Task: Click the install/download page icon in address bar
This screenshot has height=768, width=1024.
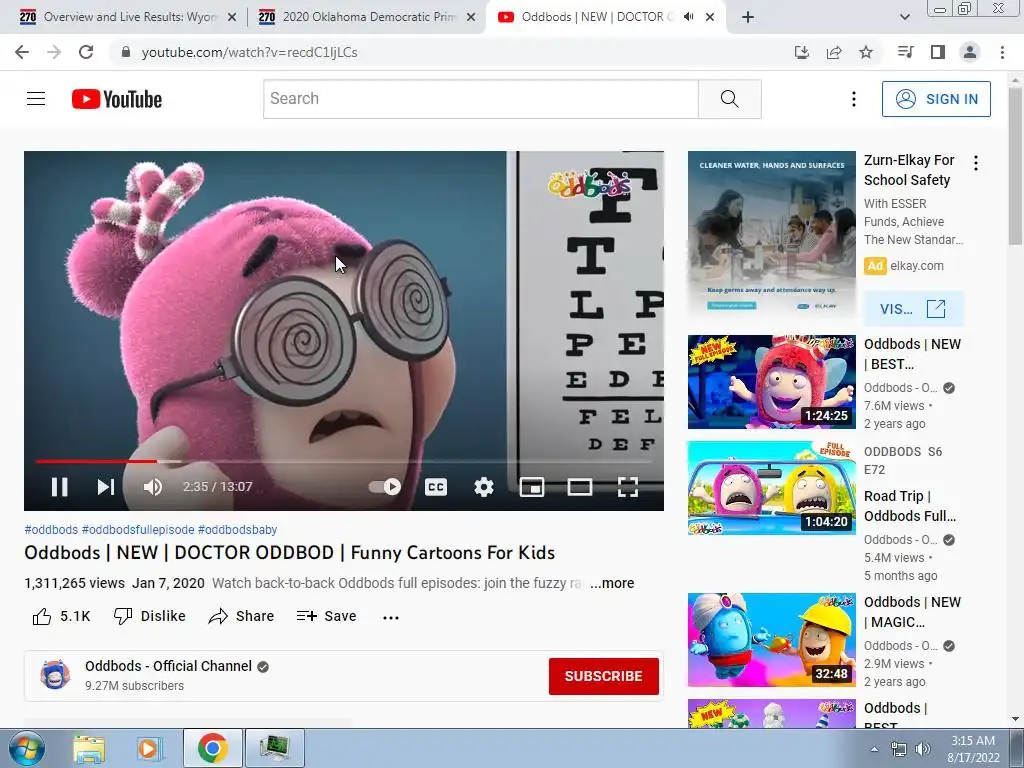Action: pyautogui.click(x=801, y=52)
